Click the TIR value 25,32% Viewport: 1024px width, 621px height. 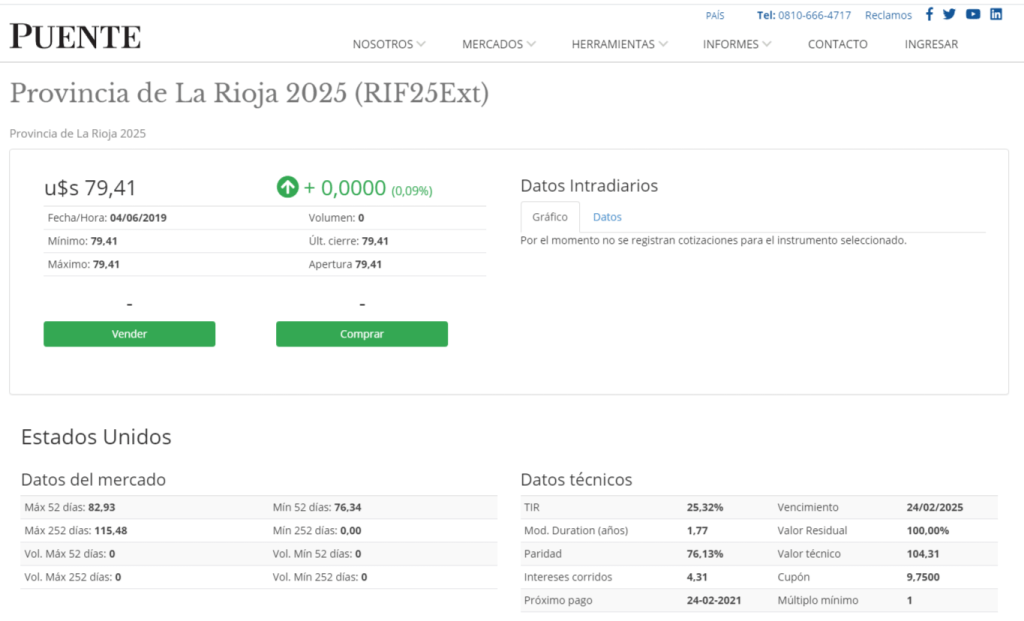pyautogui.click(x=705, y=507)
